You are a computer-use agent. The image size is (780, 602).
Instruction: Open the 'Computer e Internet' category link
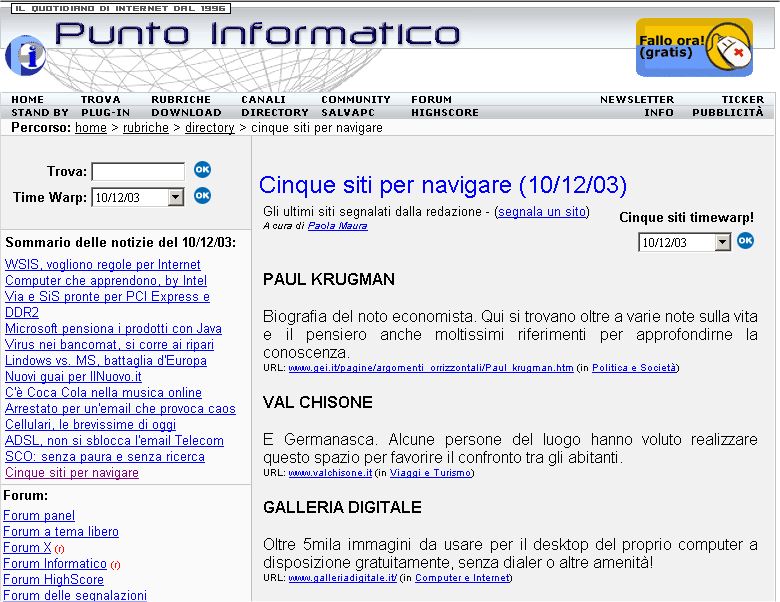pos(463,578)
